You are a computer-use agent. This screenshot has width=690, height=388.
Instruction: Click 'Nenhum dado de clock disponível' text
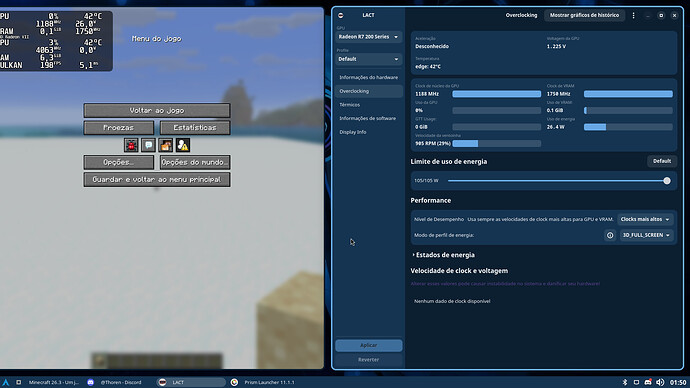point(452,301)
